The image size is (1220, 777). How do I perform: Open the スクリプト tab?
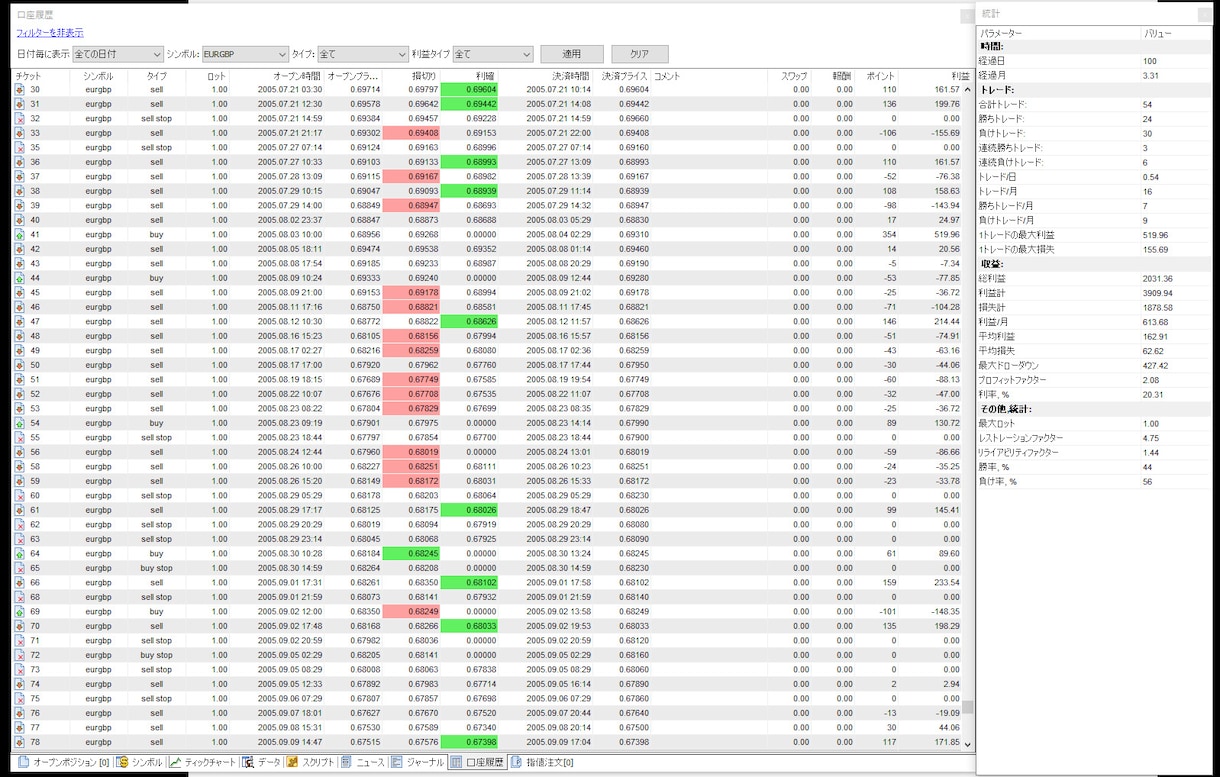[311, 762]
